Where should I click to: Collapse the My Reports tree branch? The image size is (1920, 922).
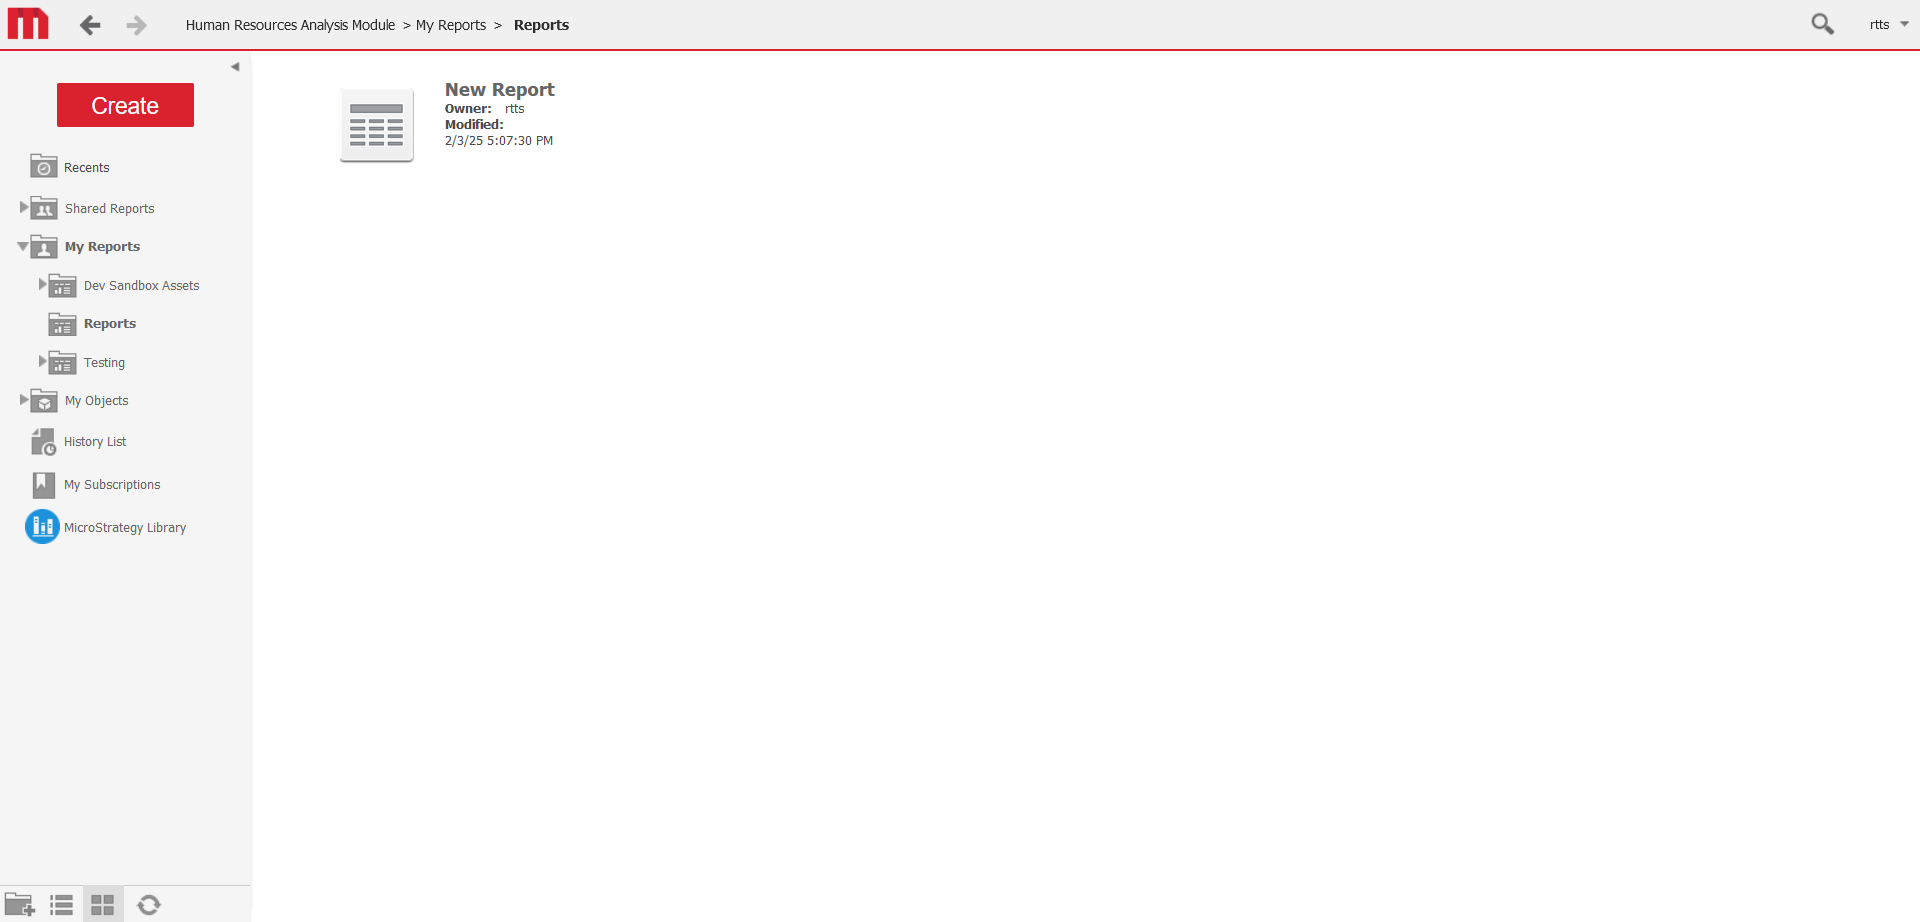click(21, 245)
